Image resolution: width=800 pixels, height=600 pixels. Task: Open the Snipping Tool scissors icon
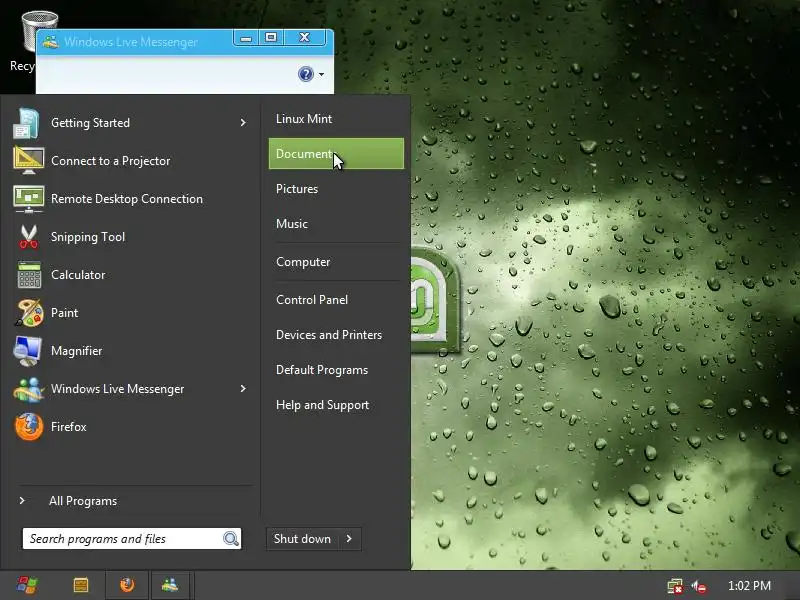(x=29, y=237)
